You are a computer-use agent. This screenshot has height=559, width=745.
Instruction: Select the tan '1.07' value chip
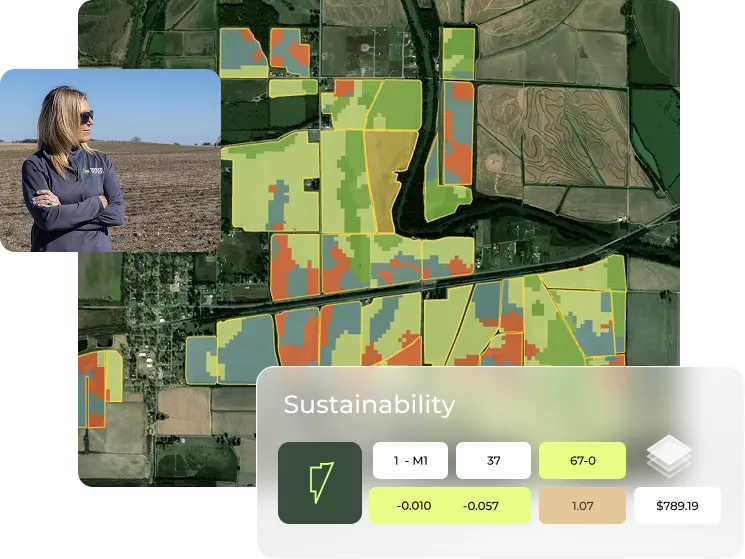582,506
